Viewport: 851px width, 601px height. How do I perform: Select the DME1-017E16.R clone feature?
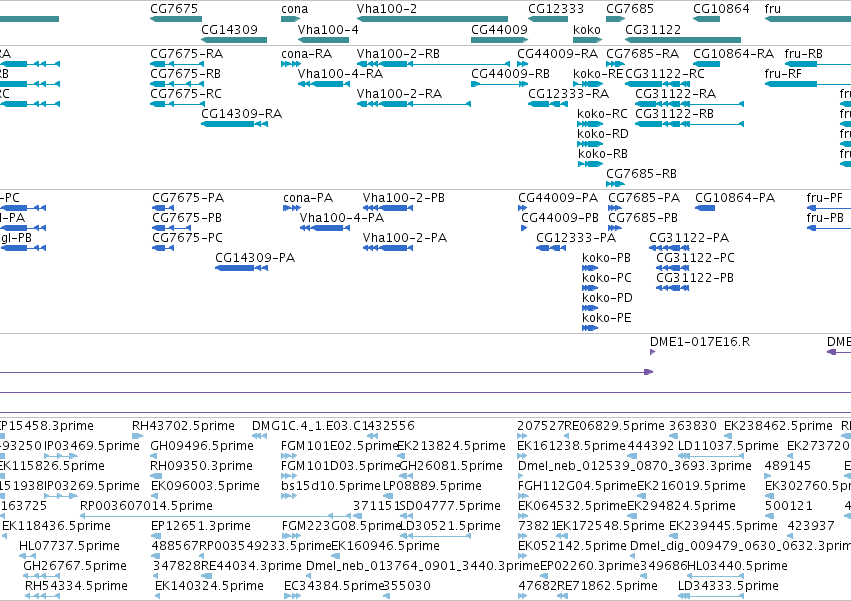[x=700, y=342]
